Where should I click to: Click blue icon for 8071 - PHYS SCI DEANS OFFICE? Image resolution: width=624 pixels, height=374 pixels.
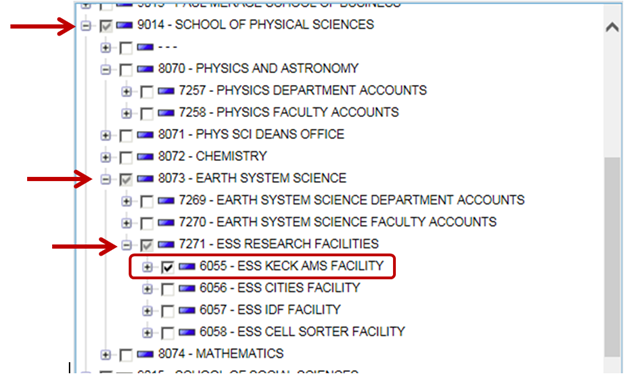[145, 135]
